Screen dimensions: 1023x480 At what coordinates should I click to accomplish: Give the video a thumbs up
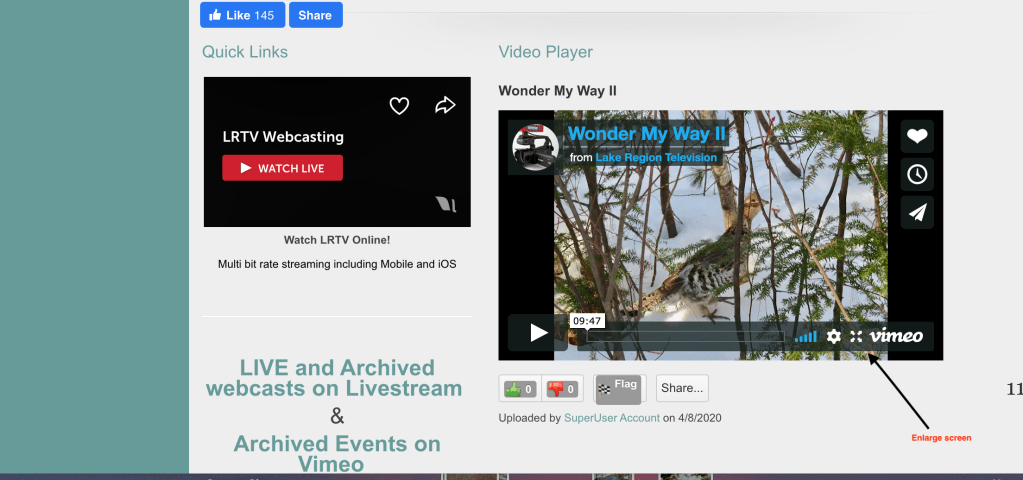(520, 389)
